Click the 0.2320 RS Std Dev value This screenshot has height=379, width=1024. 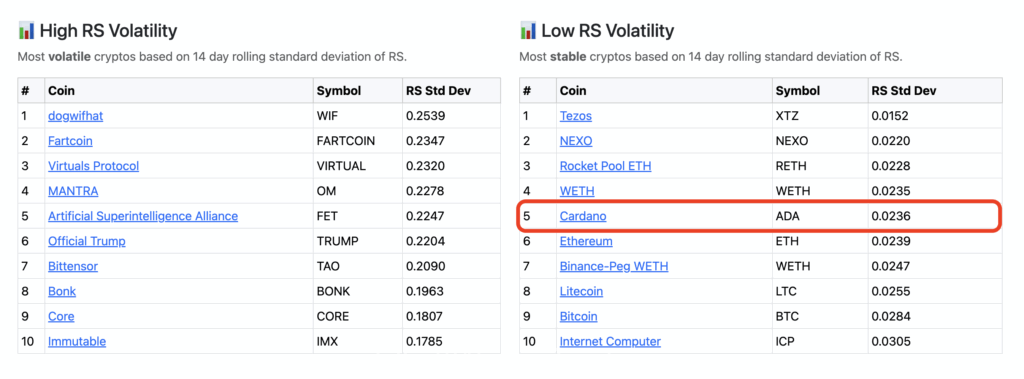pos(426,166)
